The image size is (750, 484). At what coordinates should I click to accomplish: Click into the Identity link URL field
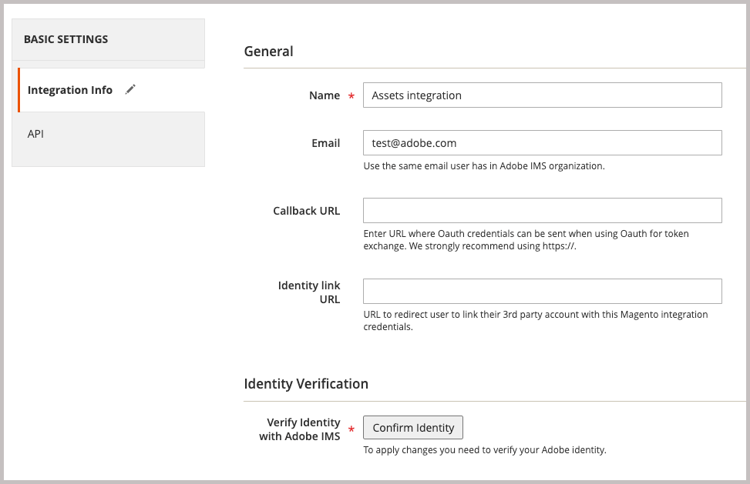pyautogui.click(x=542, y=291)
